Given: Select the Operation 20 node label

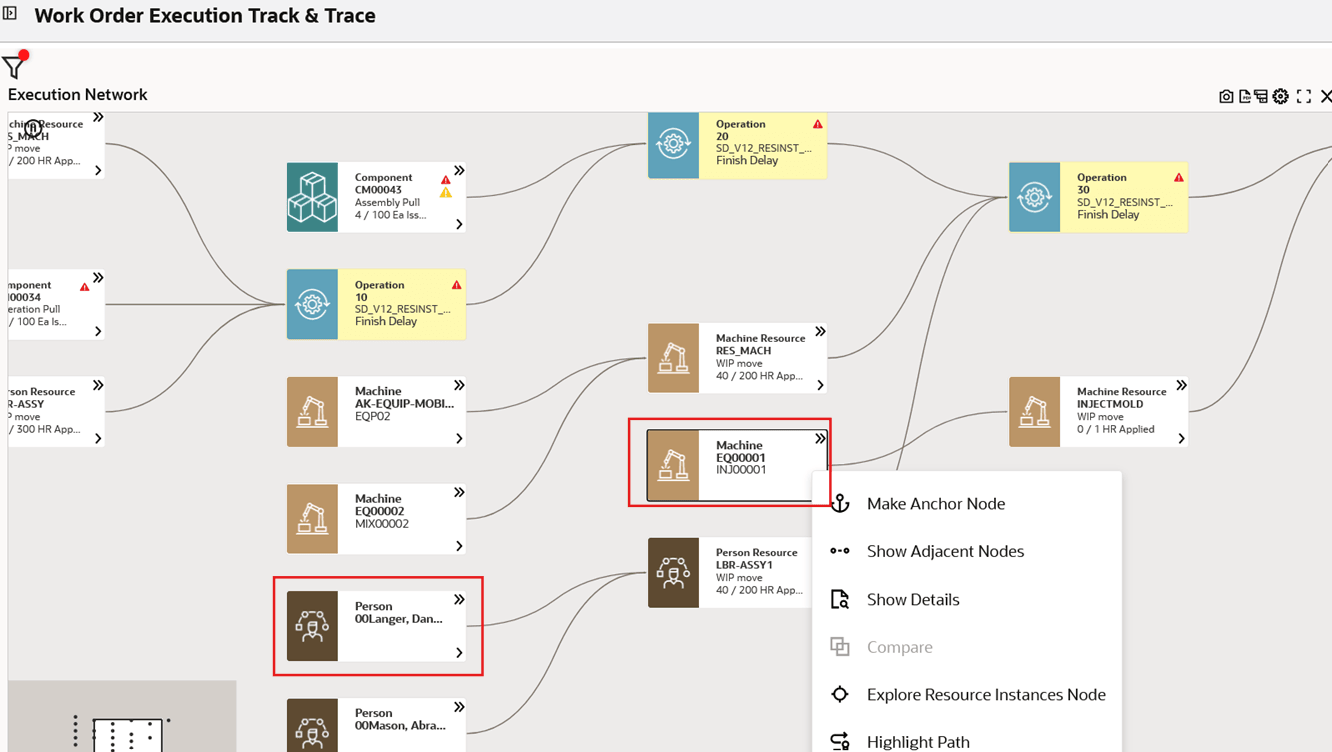Looking at the screenshot, I should click(741, 130).
